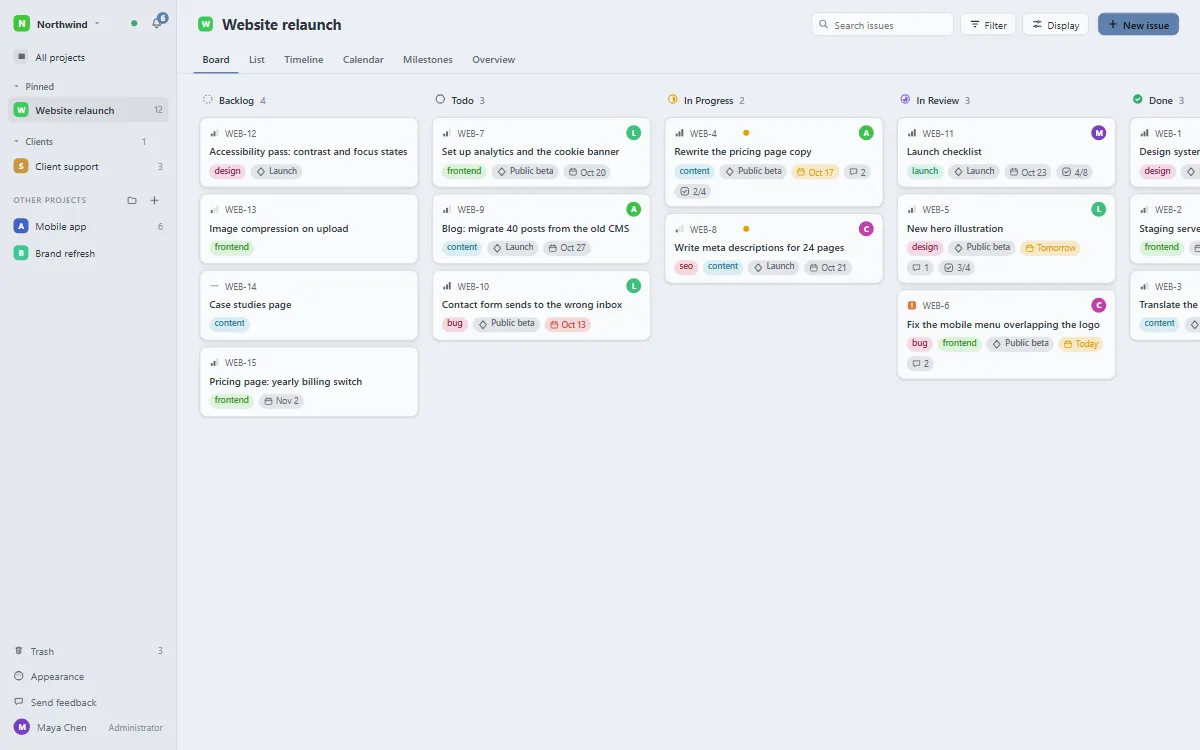Viewport: 1200px width, 750px height.
Task: Click the 2/4 checklist badge on WEB-4
Action: [x=693, y=191]
